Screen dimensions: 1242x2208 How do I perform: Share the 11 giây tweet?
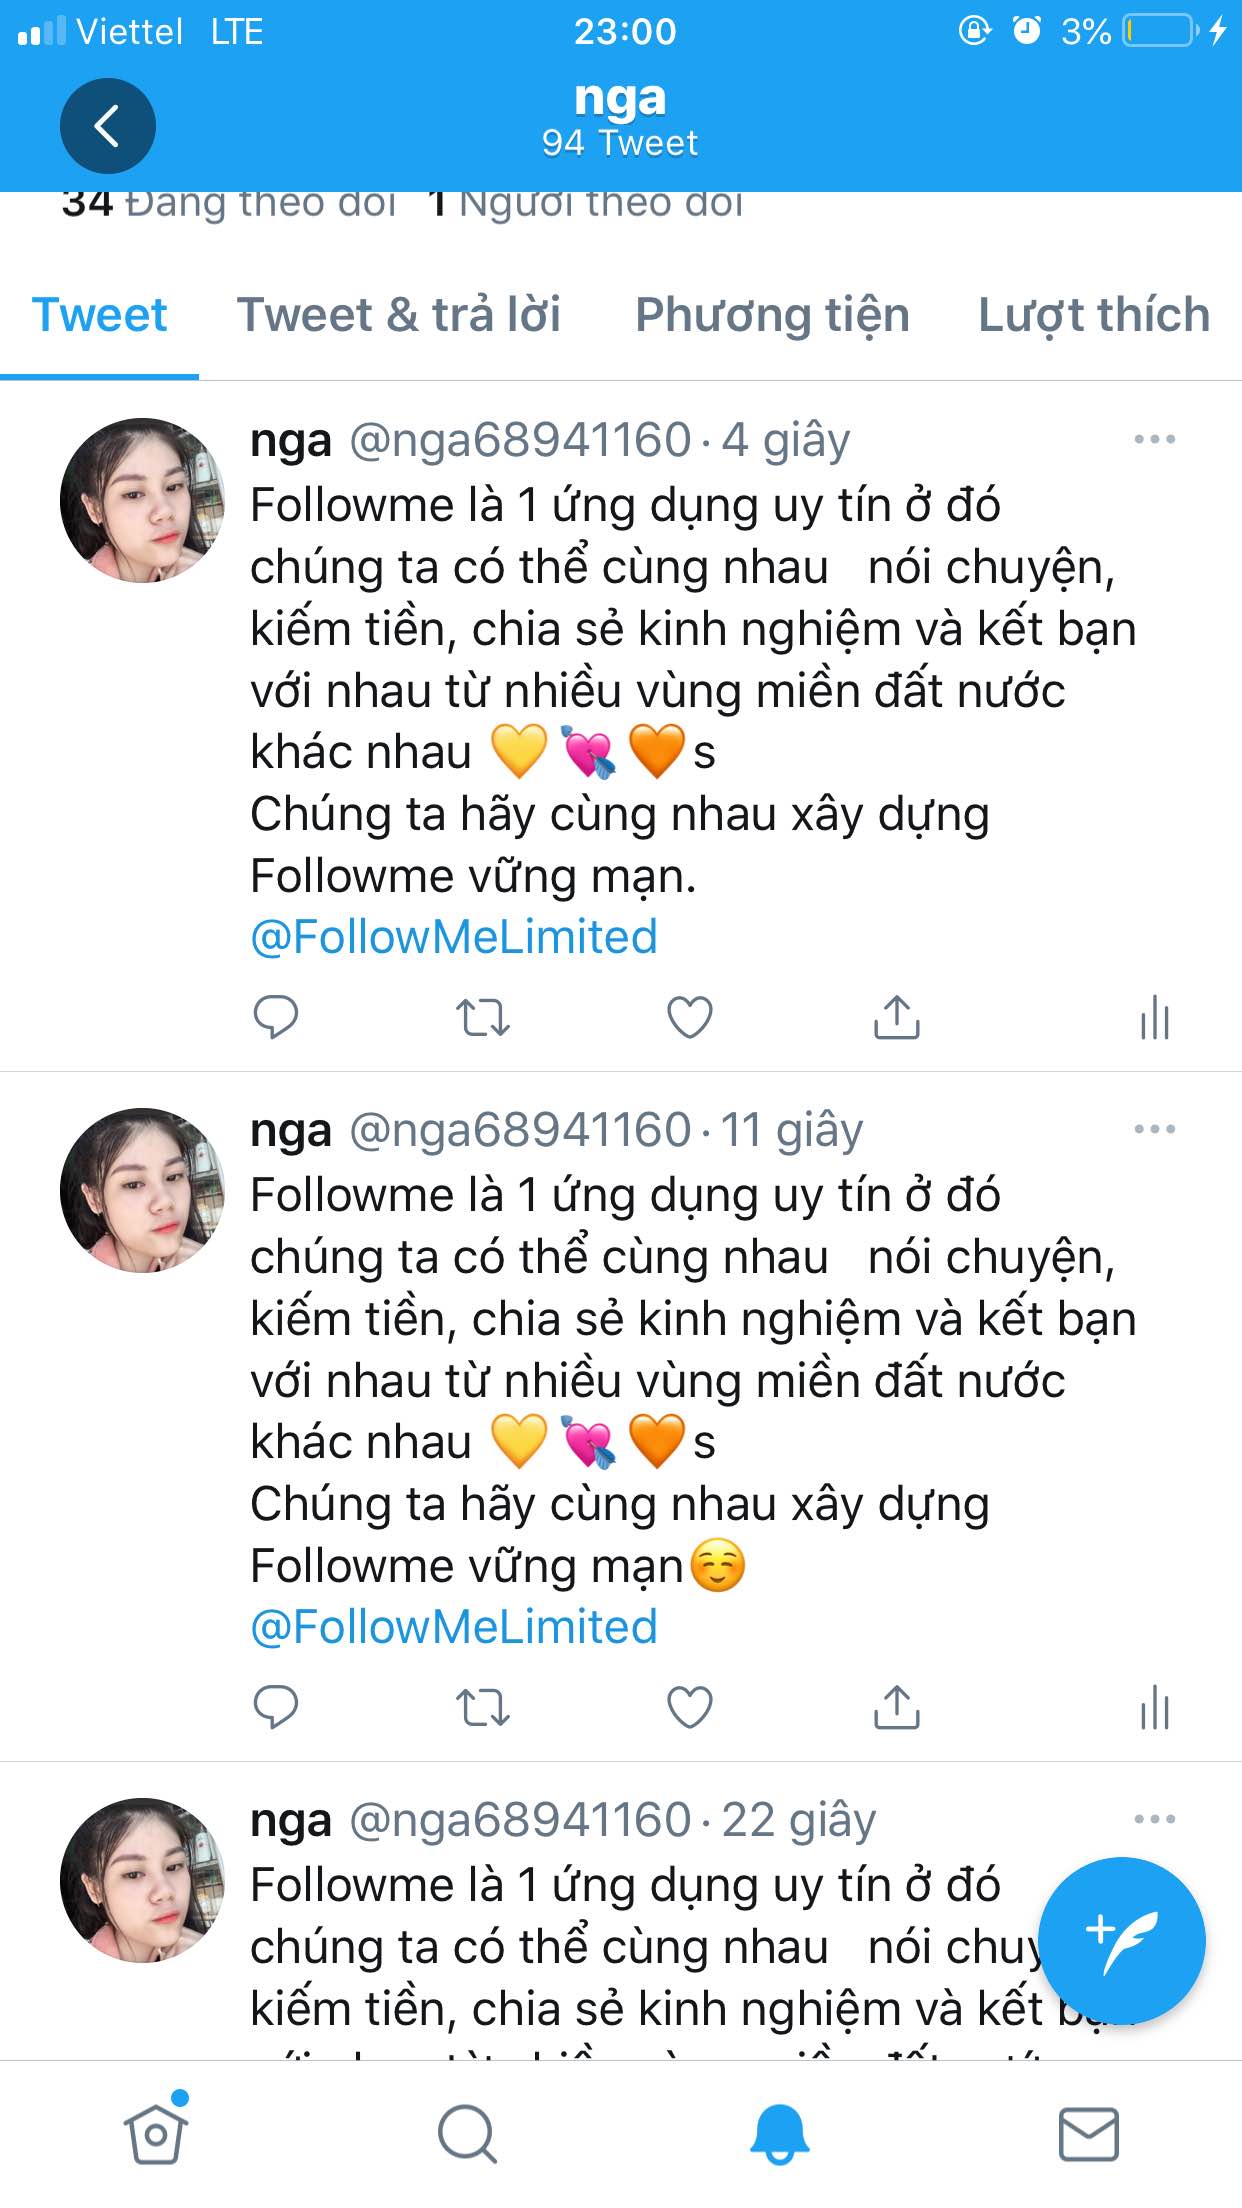pos(897,1707)
